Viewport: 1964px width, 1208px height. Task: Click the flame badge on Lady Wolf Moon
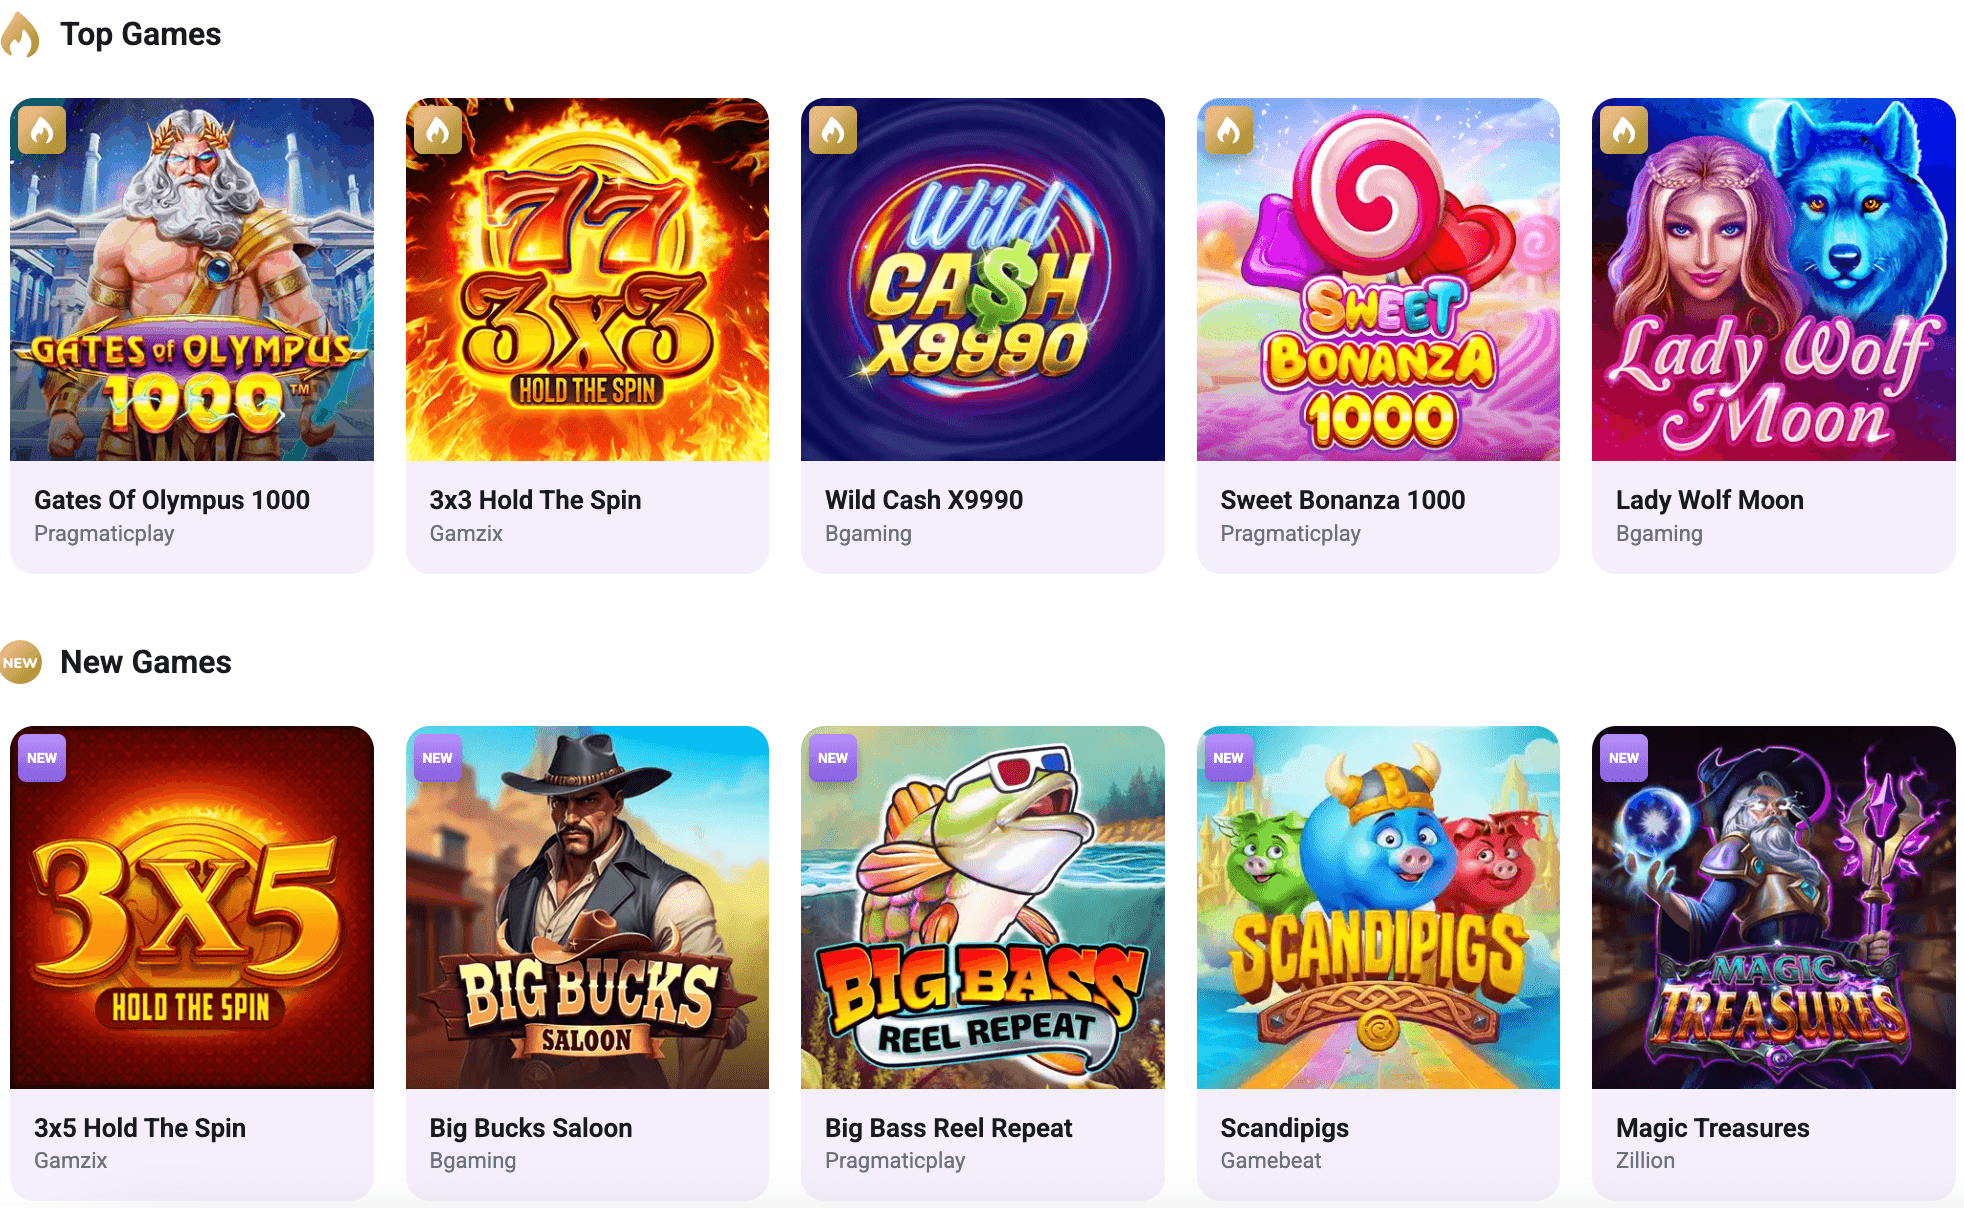(x=1624, y=130)
